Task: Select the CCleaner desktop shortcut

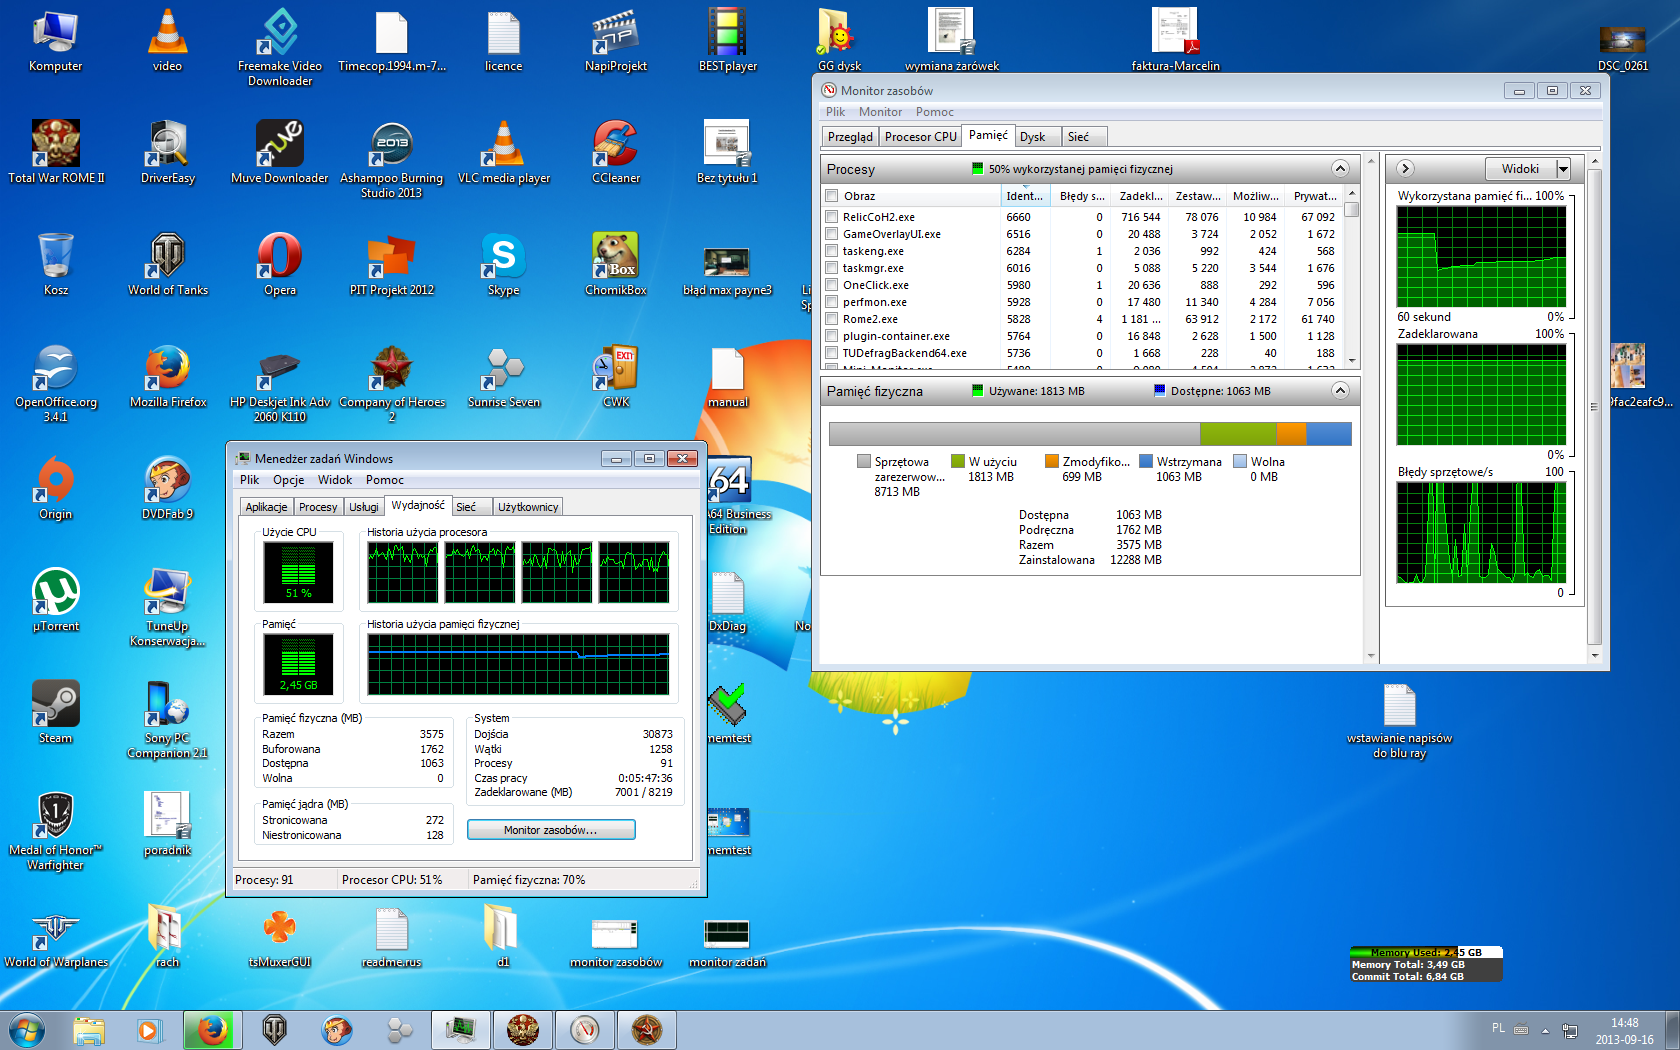Action: click(616, 153)
